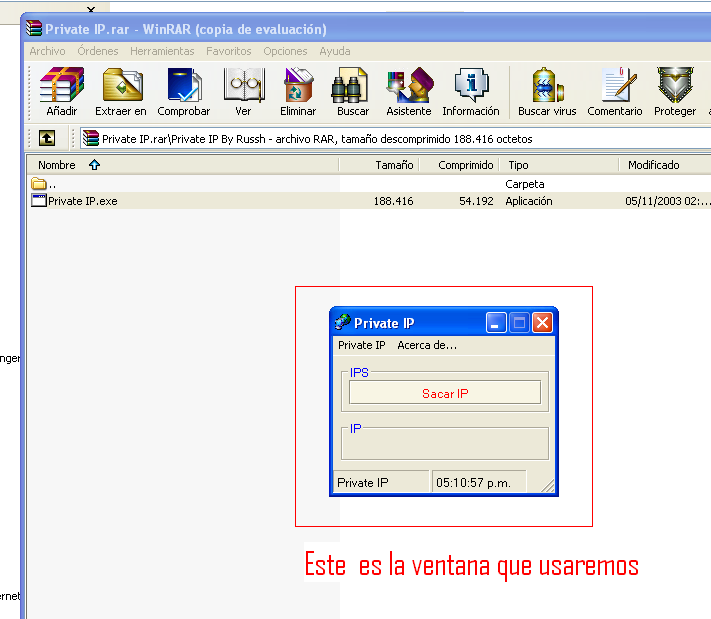Open the Acerca de... menu
Viewport: 711px width, 619px height.
[x=427, y=345]
